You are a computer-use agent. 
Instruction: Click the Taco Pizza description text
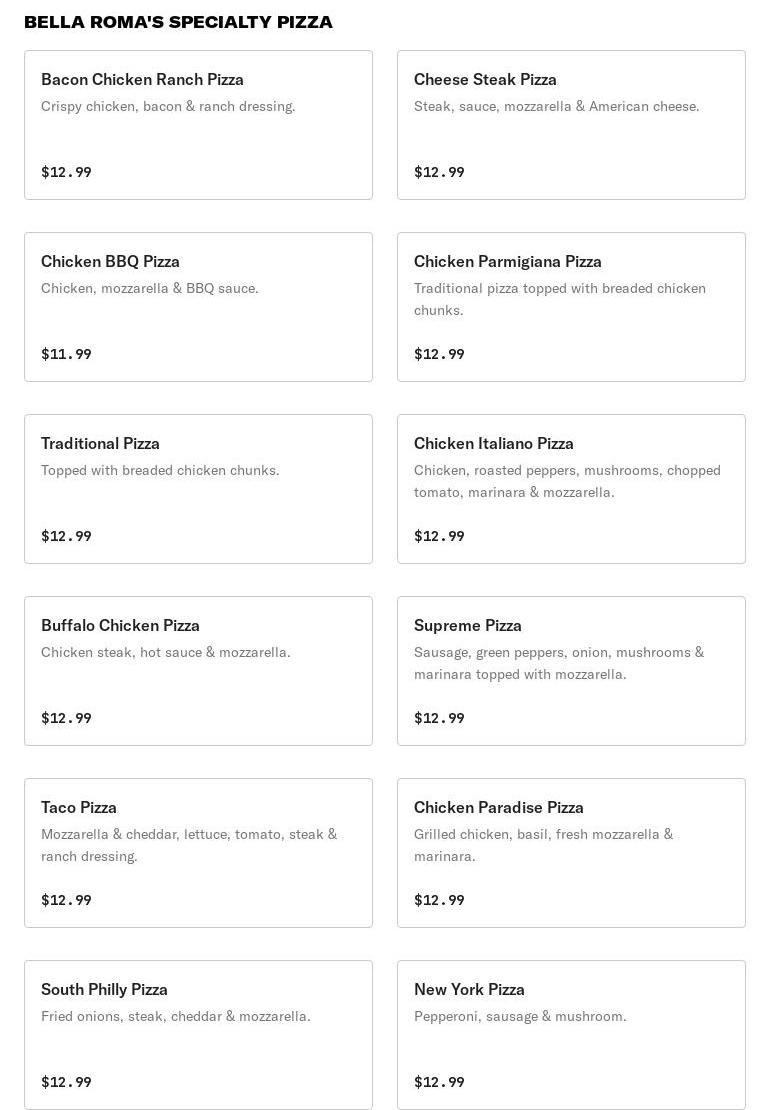tap(189, 845)
